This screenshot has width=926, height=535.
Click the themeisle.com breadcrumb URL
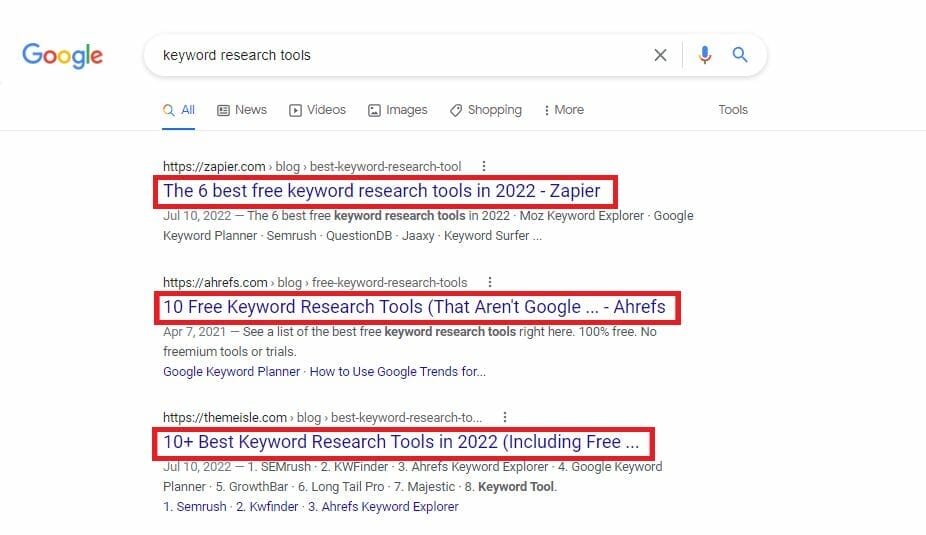pyautogui.click(x=322, y=417)
